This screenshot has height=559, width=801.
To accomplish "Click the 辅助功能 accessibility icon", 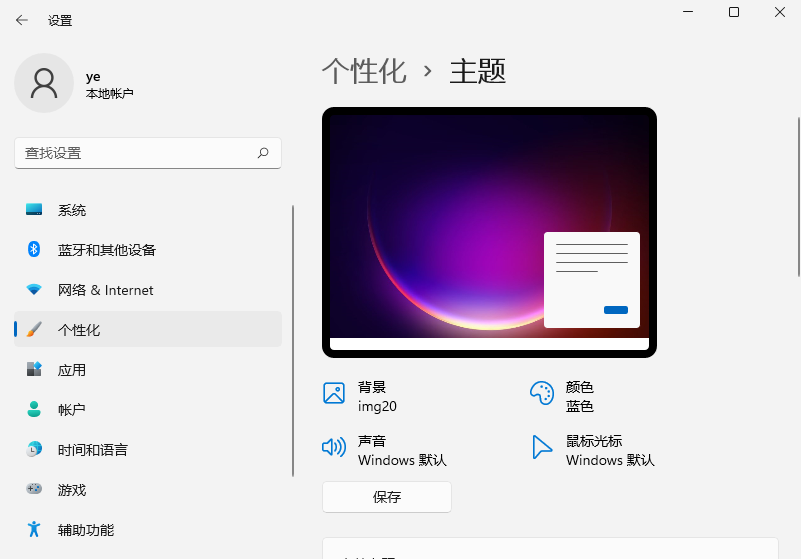I will (x=34, y=529).
